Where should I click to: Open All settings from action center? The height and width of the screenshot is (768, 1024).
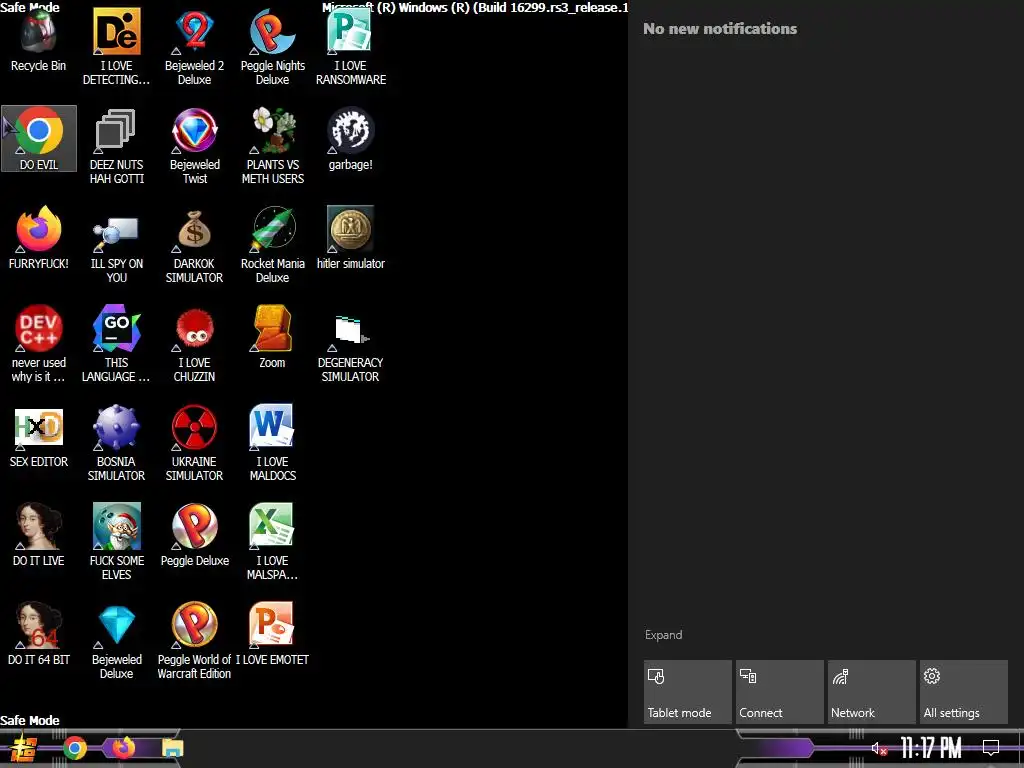[x=963, y=692]
